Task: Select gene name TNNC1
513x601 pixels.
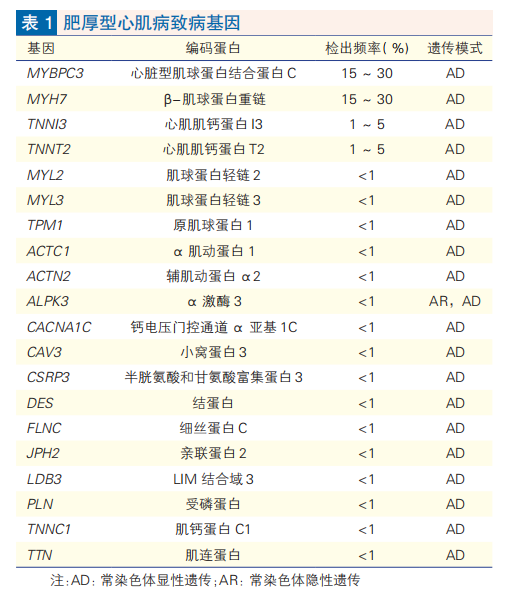Action: coord(49,529)
